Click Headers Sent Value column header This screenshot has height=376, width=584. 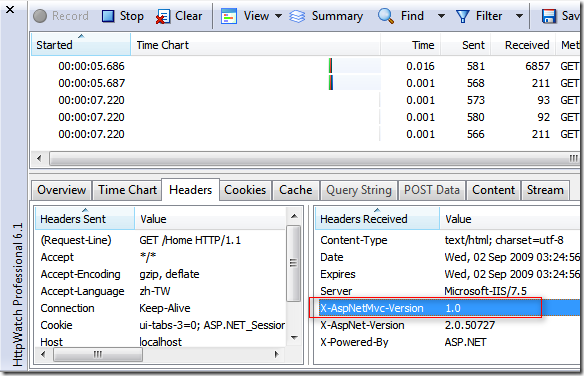click(x=210, y=219)
